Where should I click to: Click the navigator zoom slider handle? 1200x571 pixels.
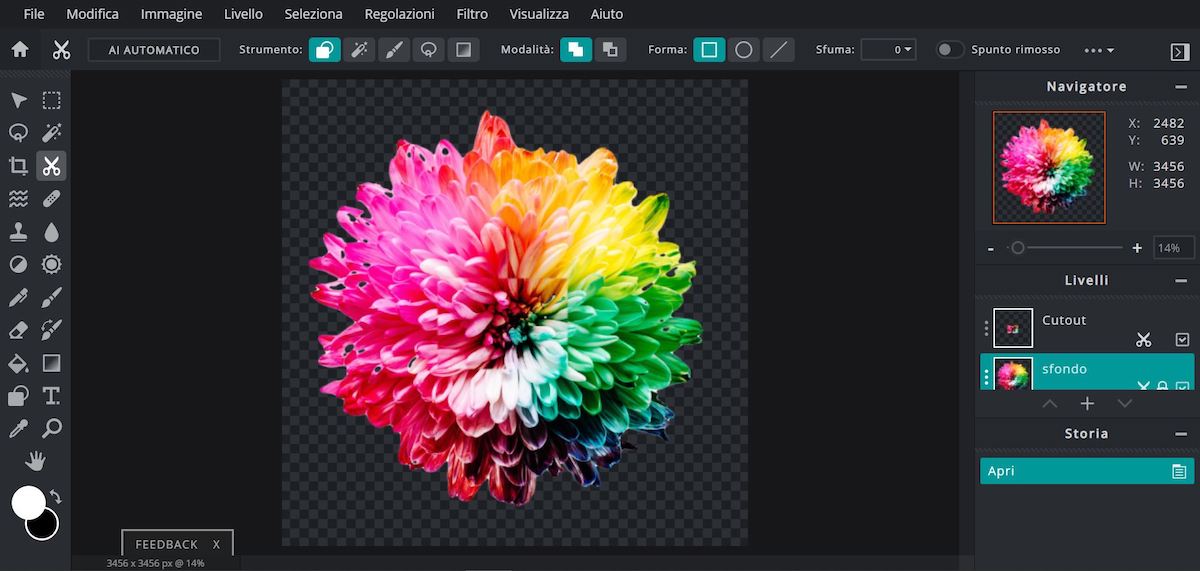point(1017,247)
